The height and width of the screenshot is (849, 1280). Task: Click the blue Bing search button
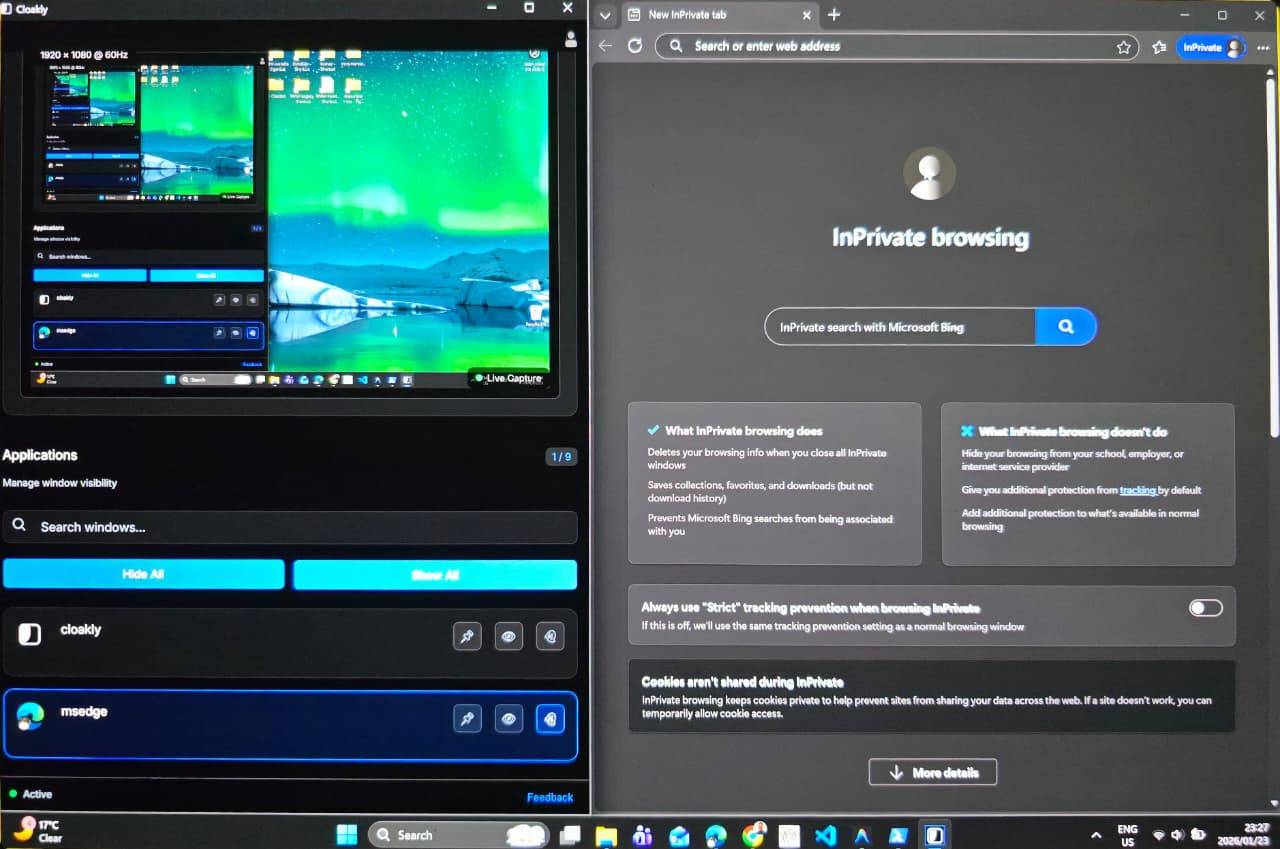tap(1066, 326)
